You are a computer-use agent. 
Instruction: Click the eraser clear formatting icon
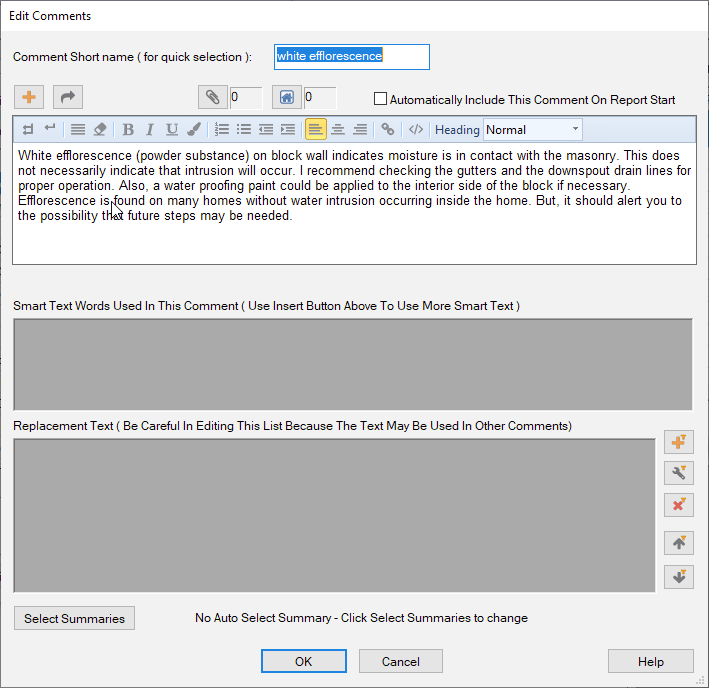[100, 130]
